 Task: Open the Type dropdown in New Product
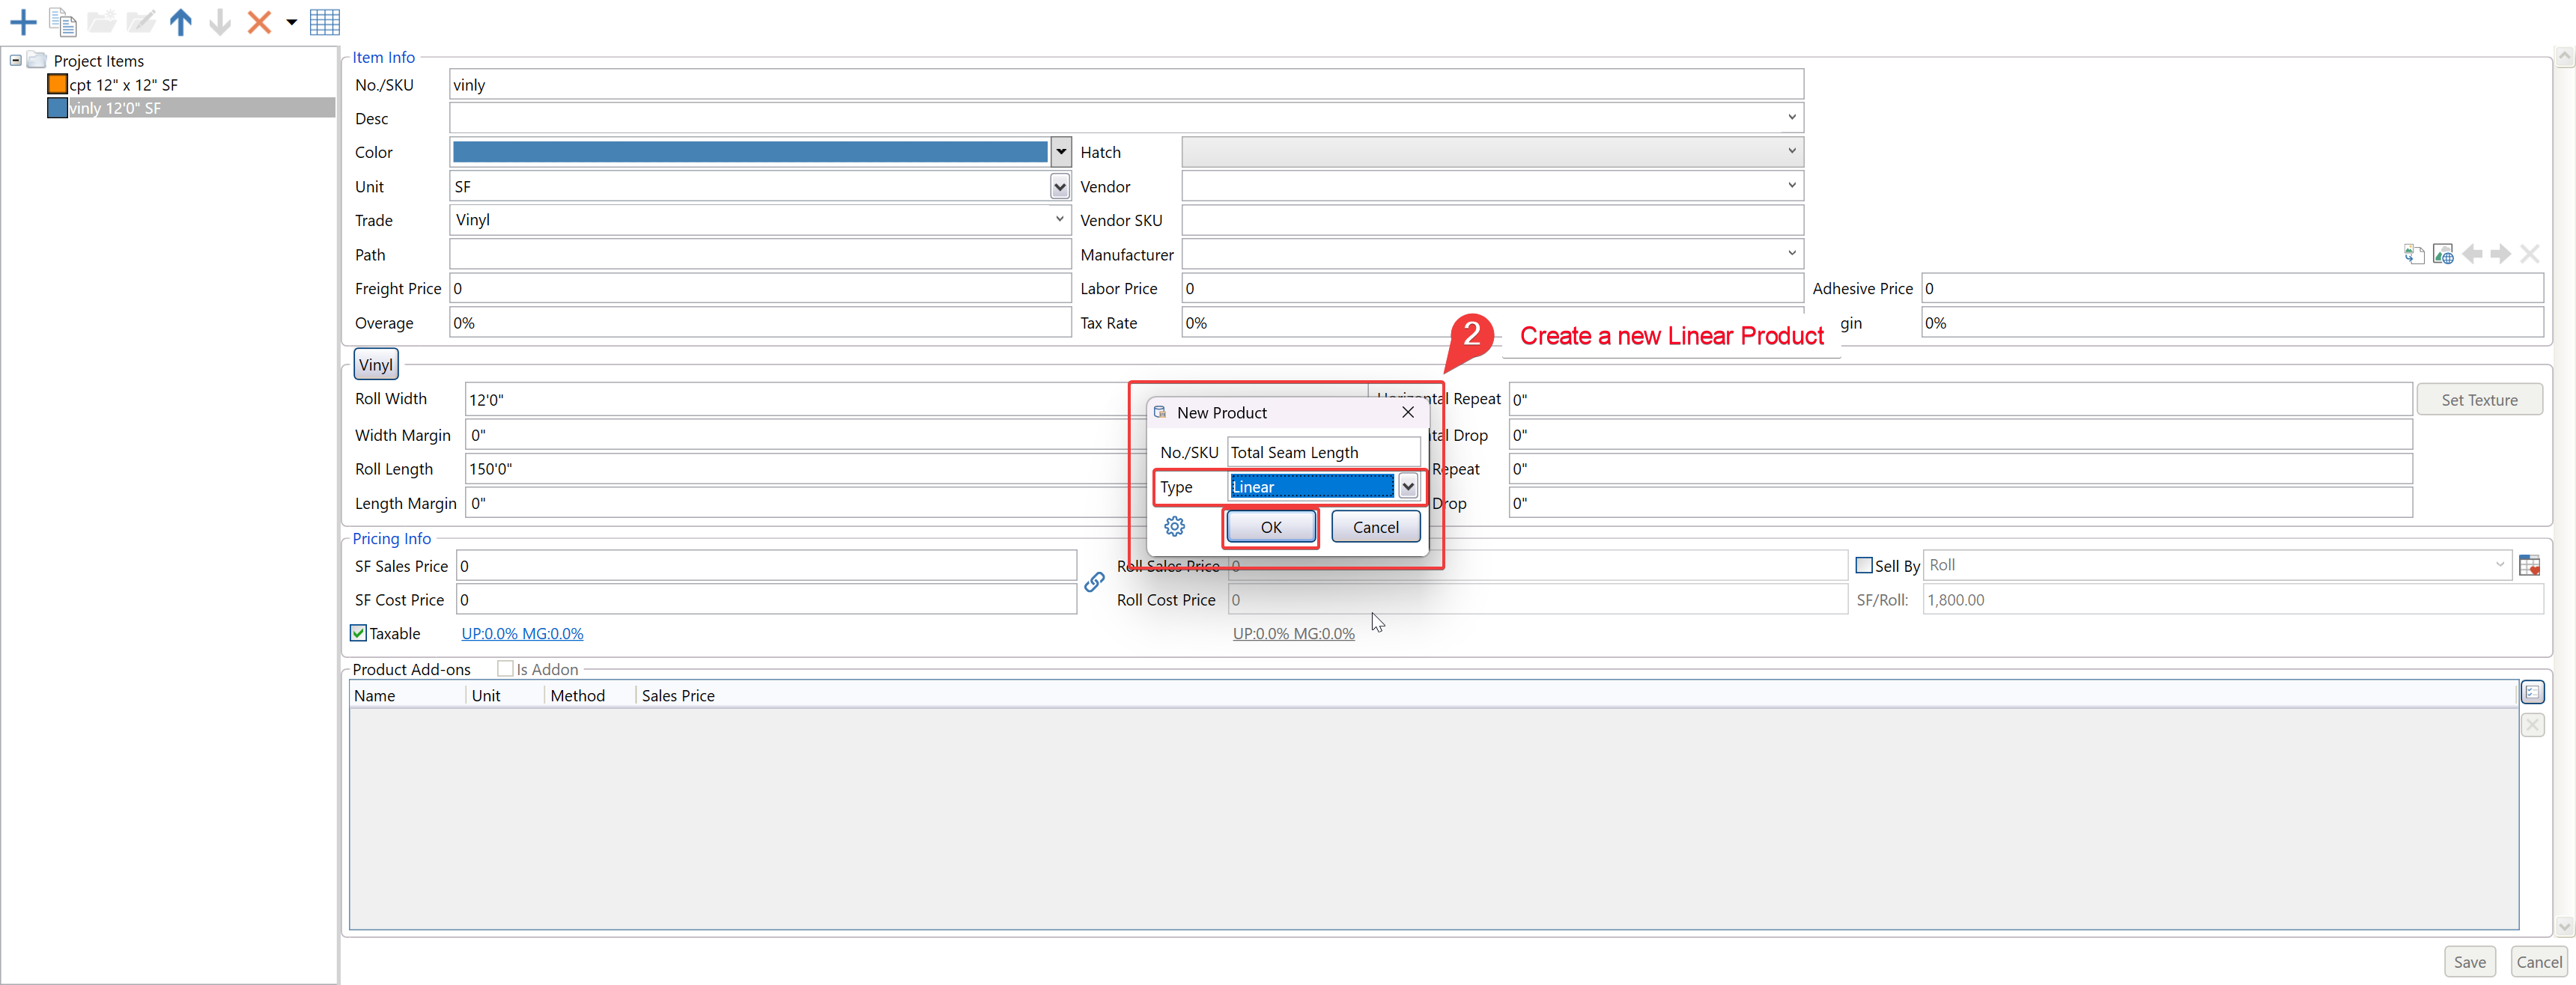point(1408,487)
